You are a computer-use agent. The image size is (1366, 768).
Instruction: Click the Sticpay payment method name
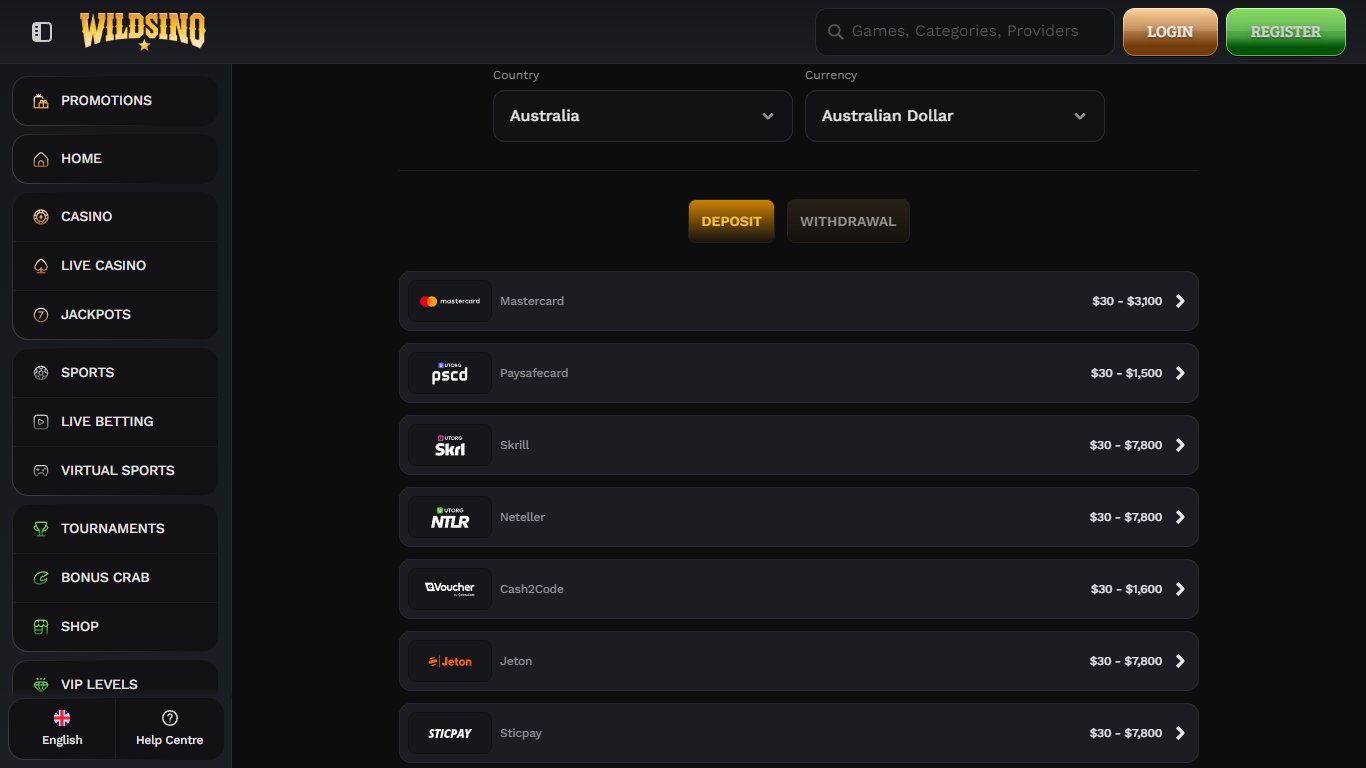pyautogui.click(x=521, y=733)
